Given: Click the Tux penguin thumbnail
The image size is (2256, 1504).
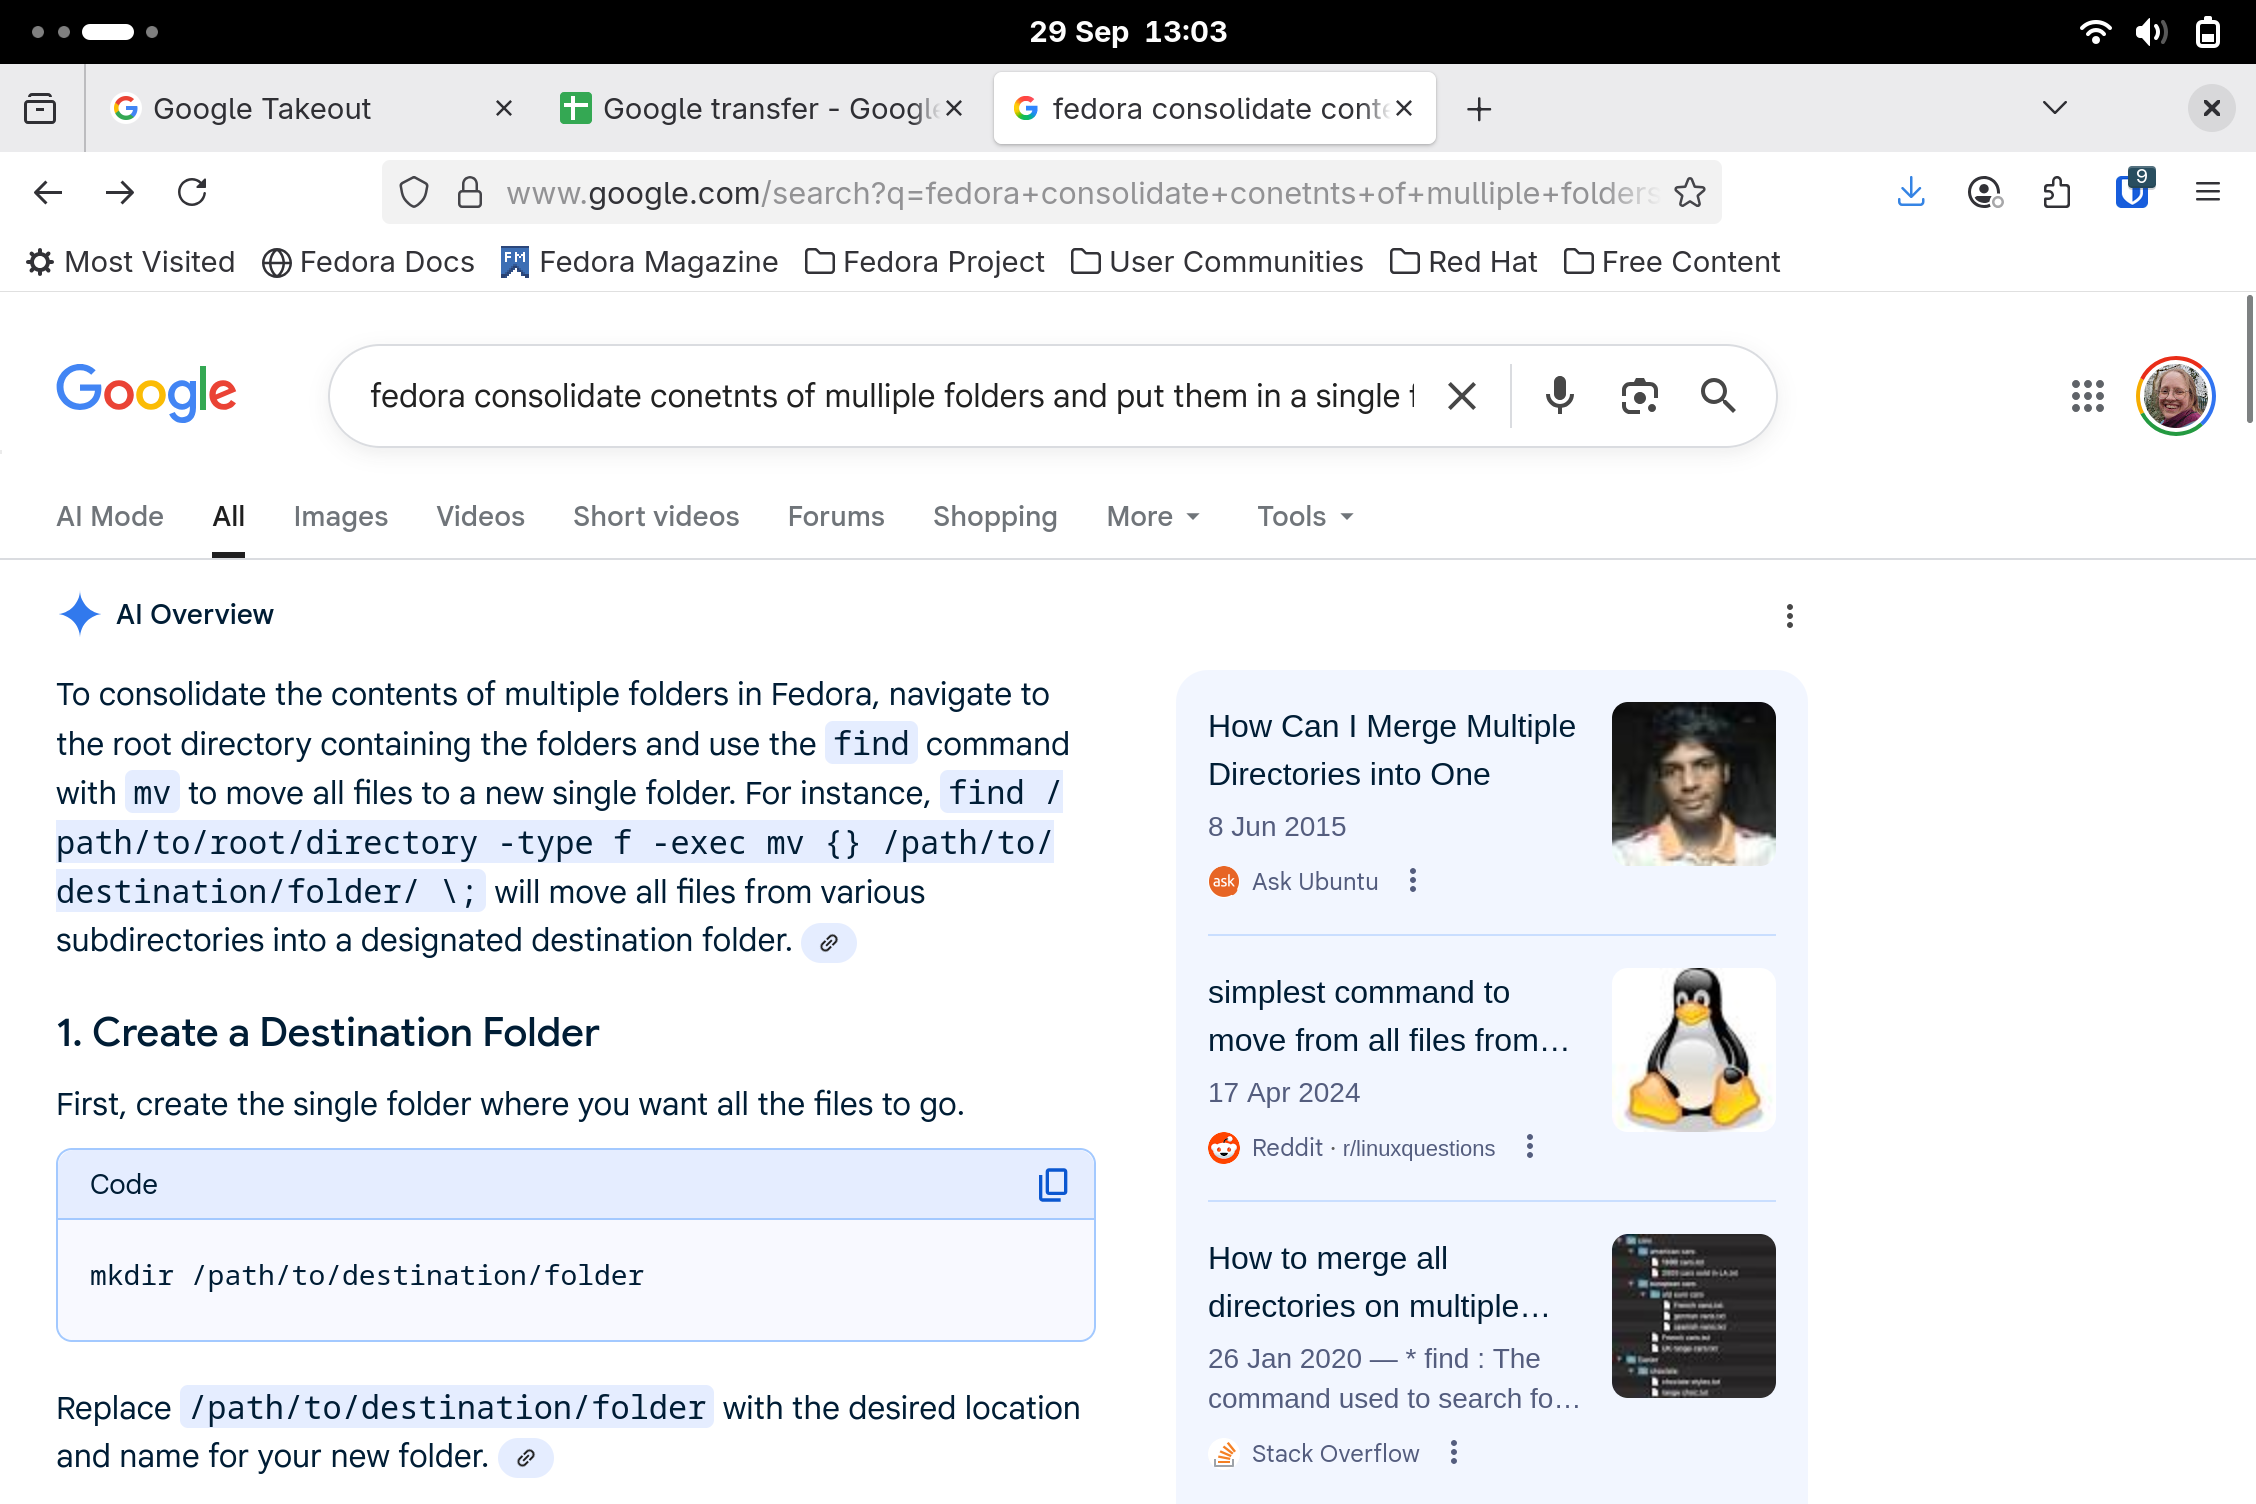Looking at the screenshot, I should click(x=1693, y=1050).
